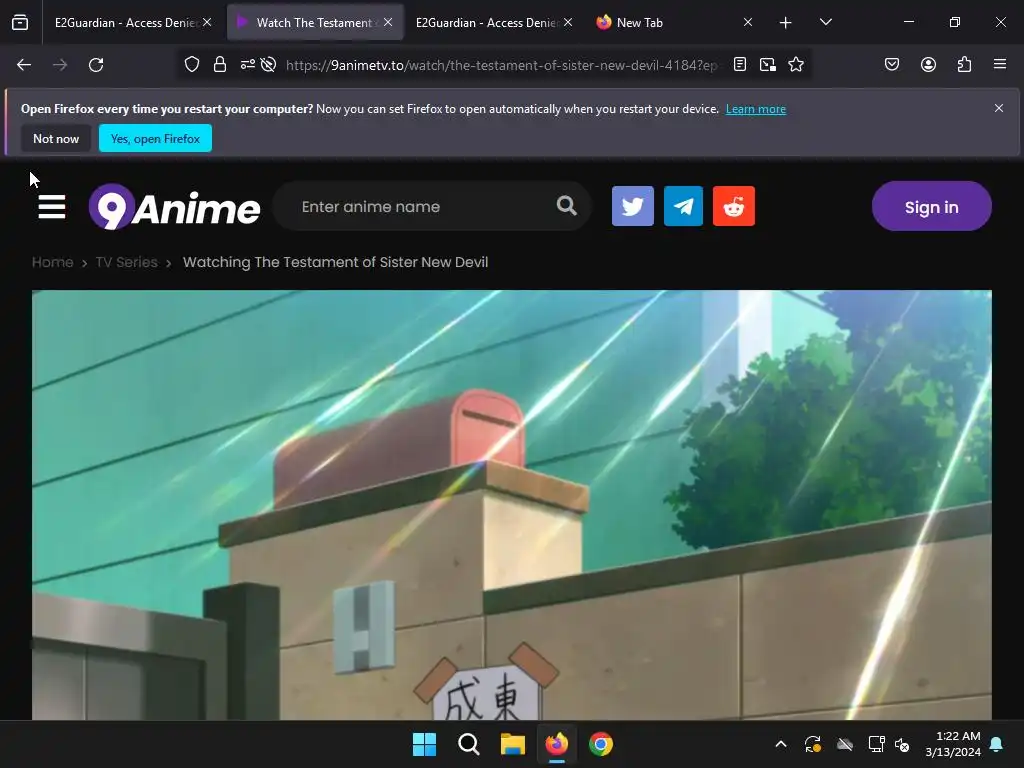Open the OneDrive cloud tray icon
Image resolution: width=1024 pixels, height=768 pixels.
click(x=845, y=744)
